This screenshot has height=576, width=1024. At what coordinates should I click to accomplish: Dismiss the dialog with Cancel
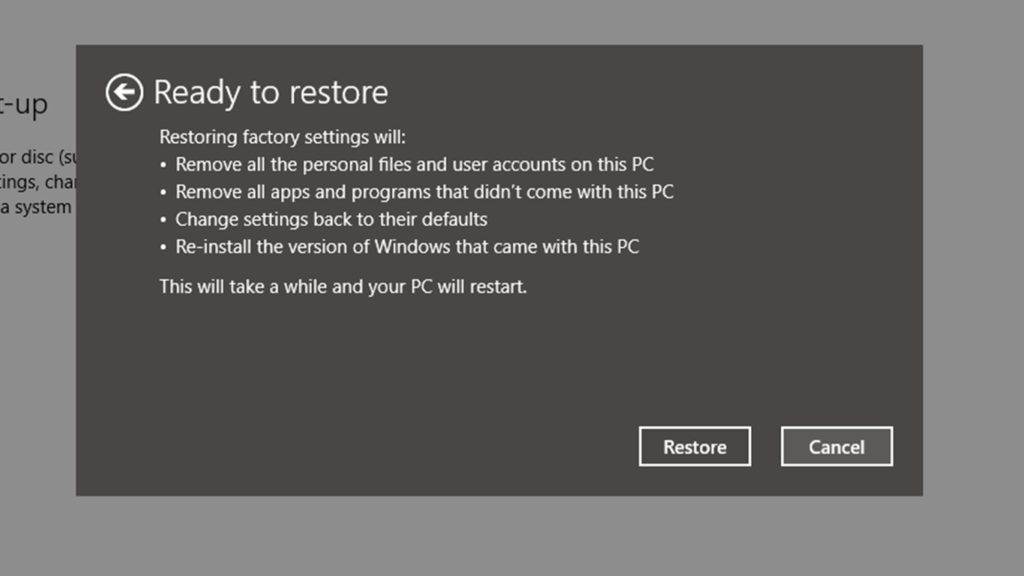[836, 446]
